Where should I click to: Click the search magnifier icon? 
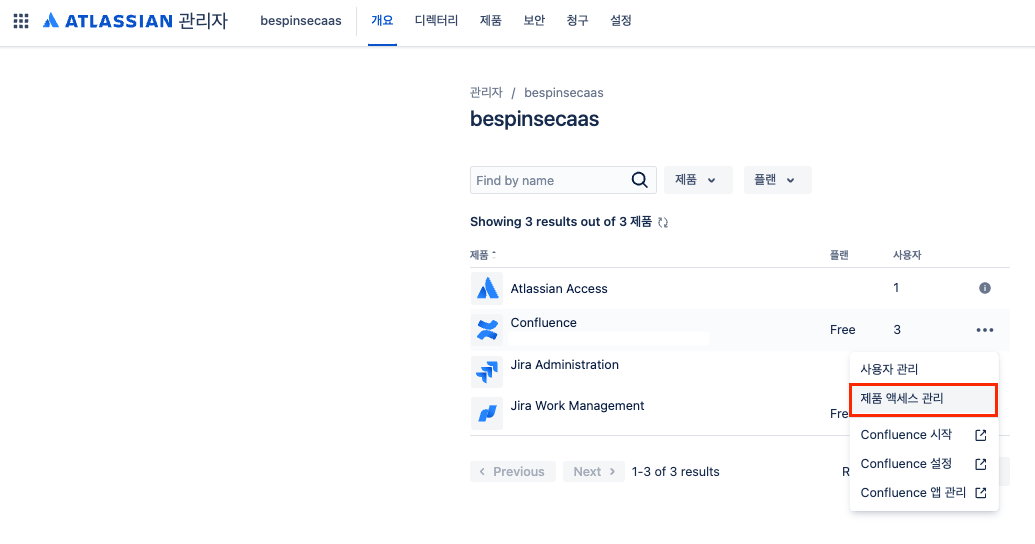(x=640, y=180)
